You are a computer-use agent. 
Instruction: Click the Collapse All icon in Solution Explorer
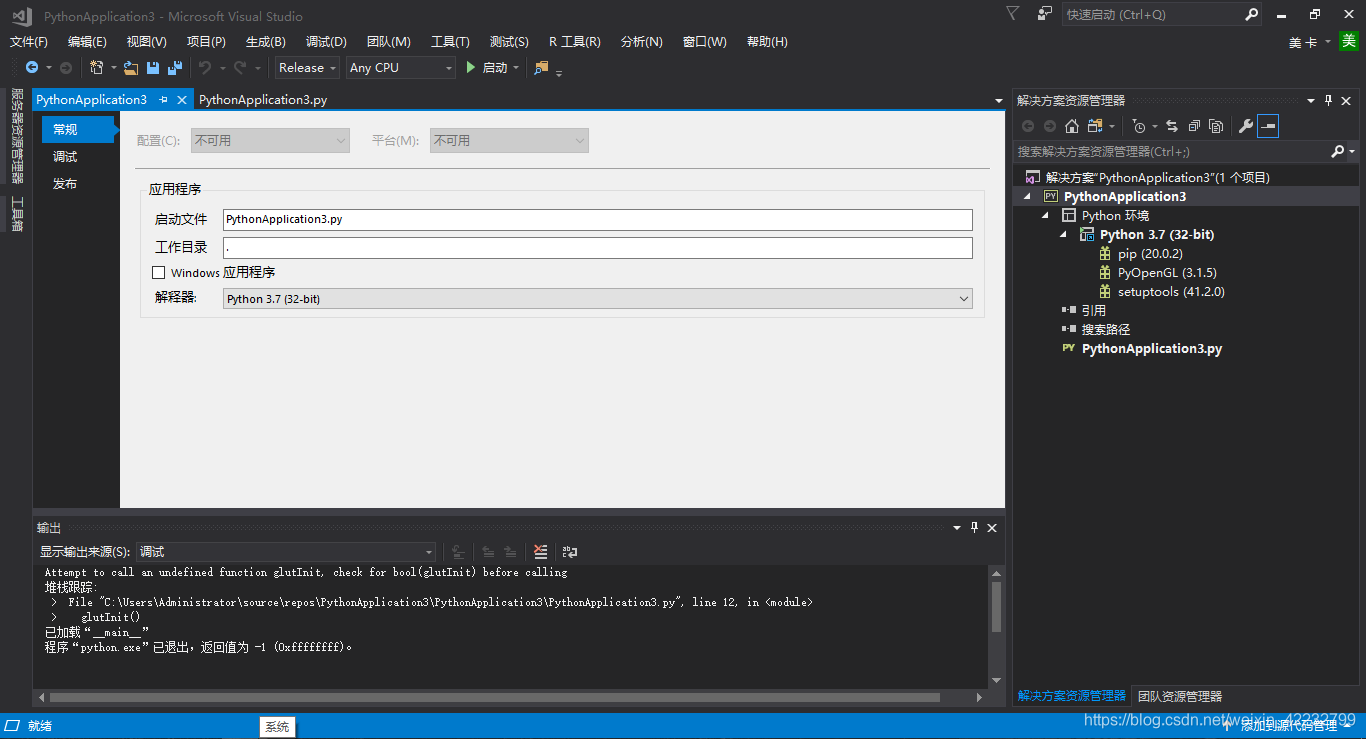1194,126
